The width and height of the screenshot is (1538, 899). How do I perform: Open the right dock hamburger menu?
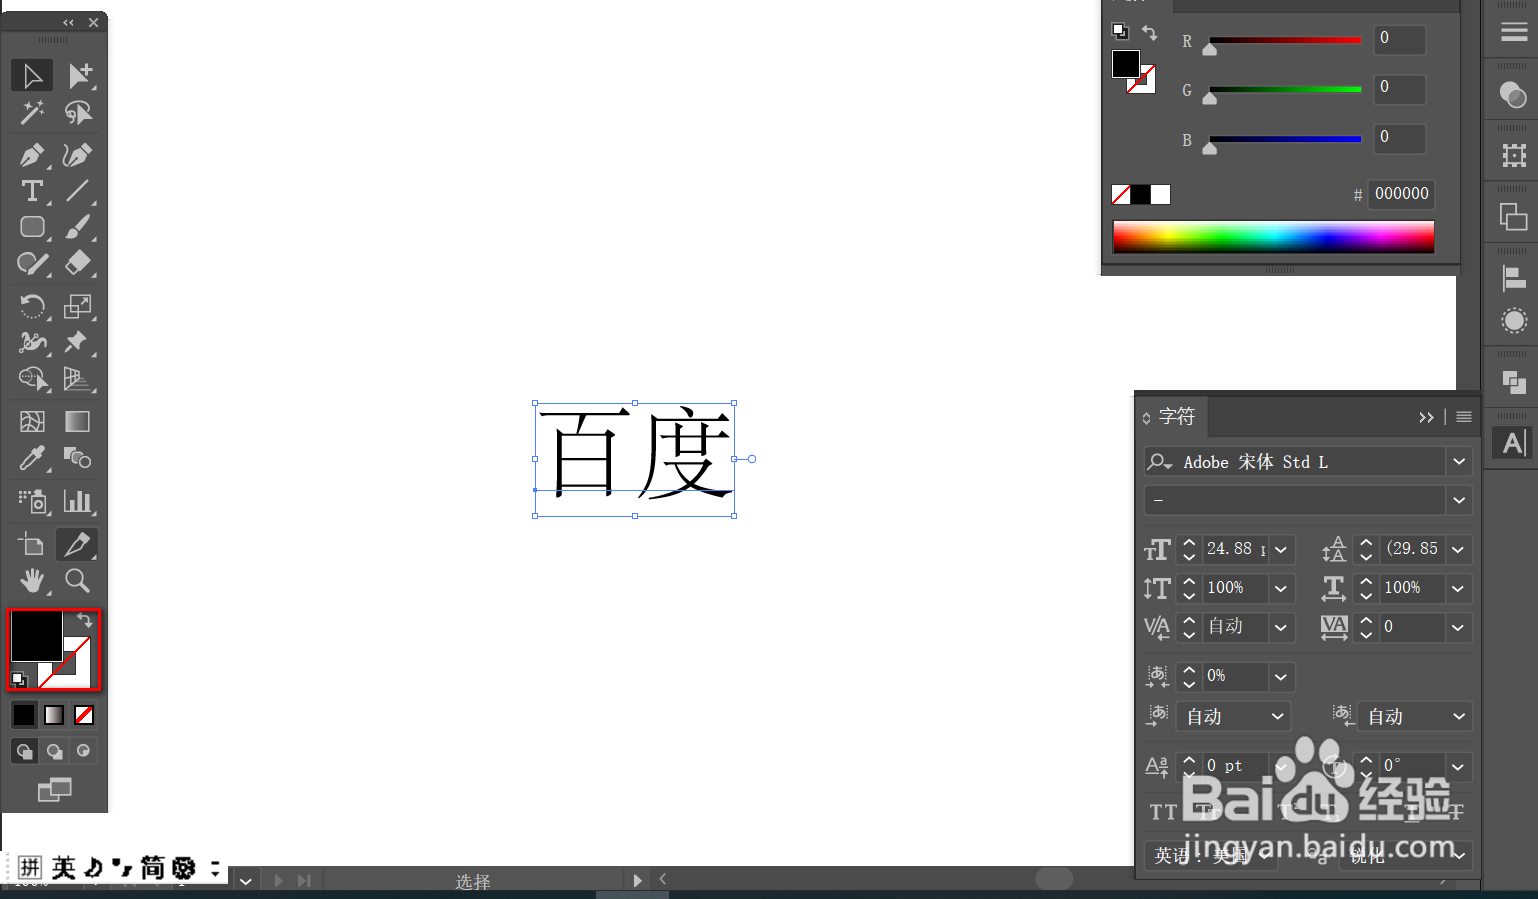click(1514, 32)
